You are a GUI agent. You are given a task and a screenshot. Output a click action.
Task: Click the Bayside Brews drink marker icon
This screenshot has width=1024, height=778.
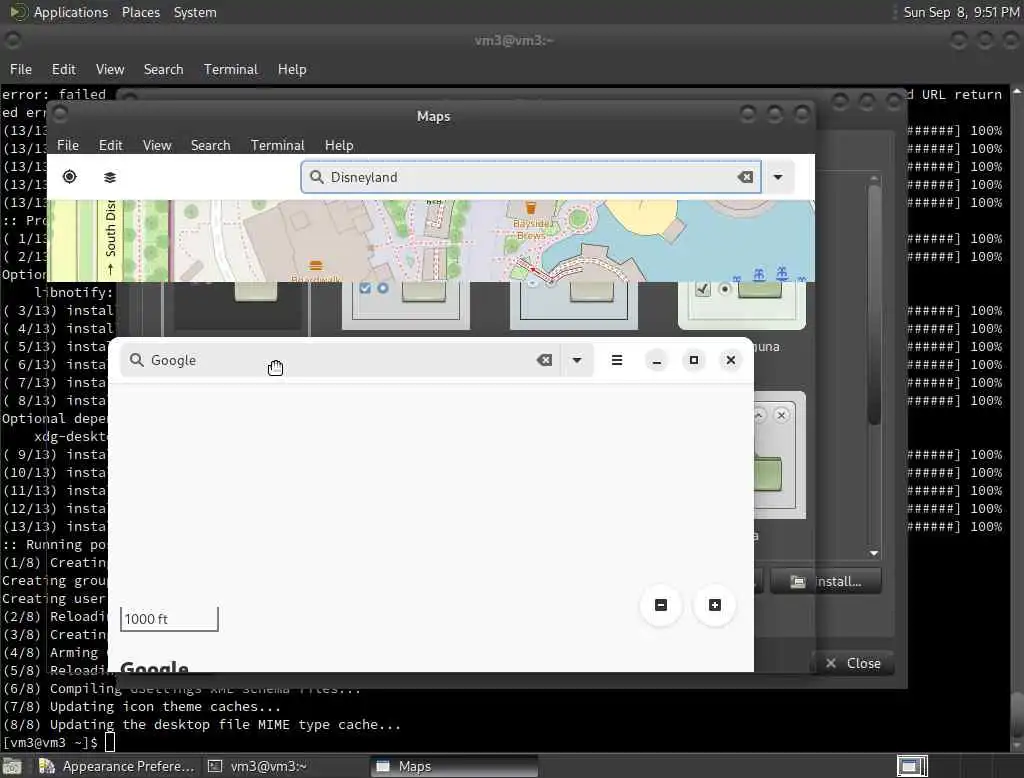tap(530, 208)
